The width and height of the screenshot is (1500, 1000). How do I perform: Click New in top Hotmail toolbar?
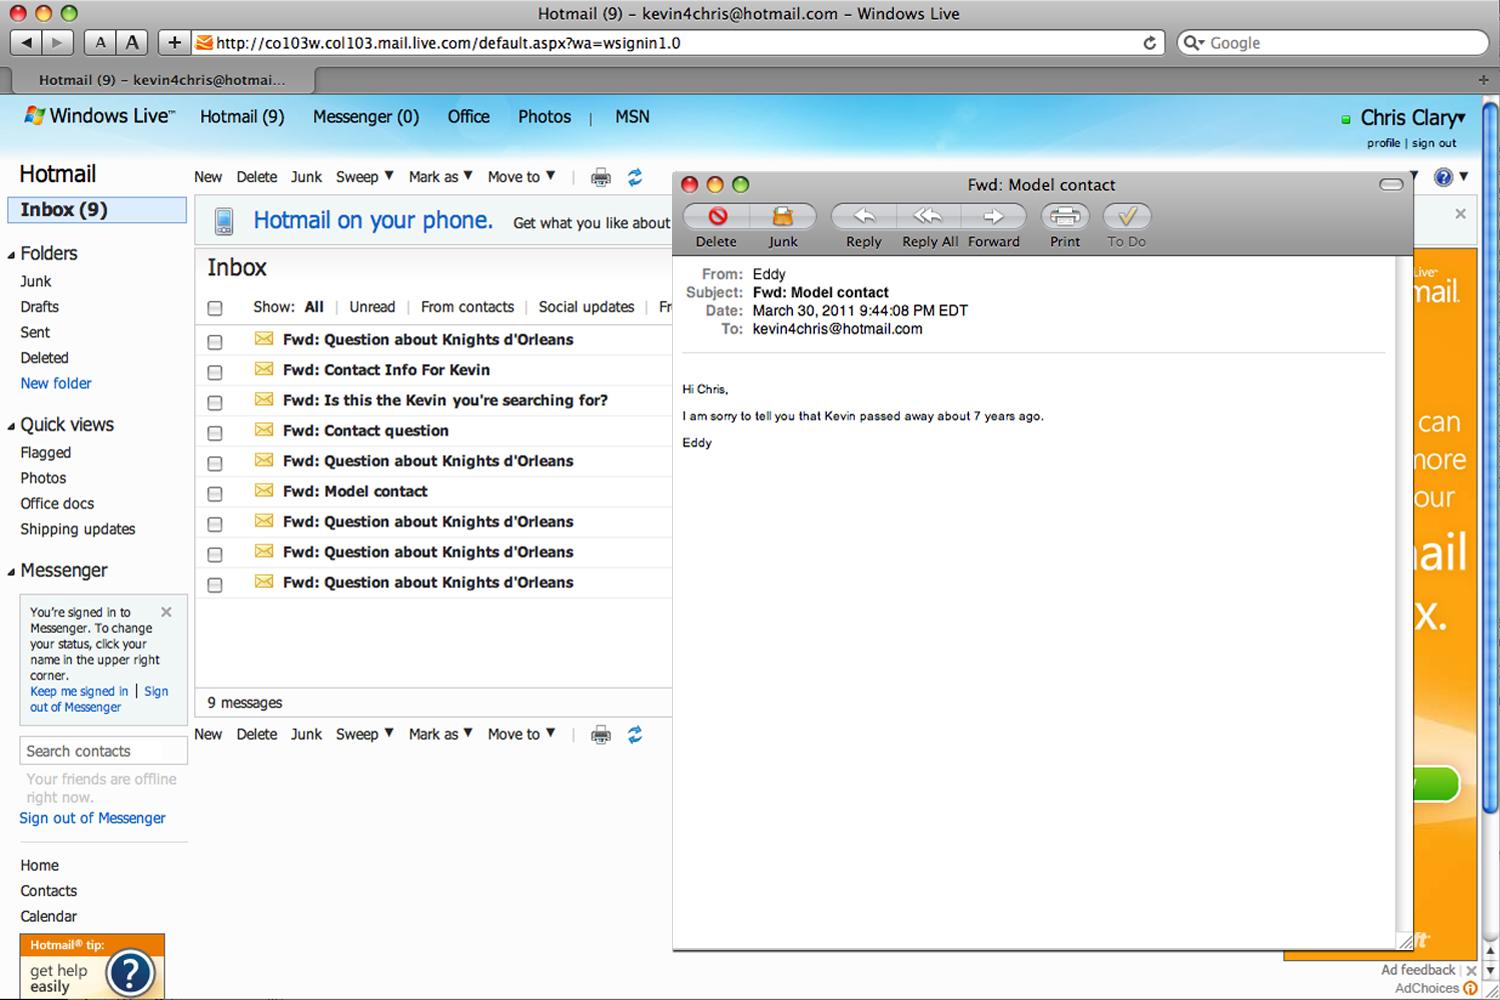coord(208,177)
